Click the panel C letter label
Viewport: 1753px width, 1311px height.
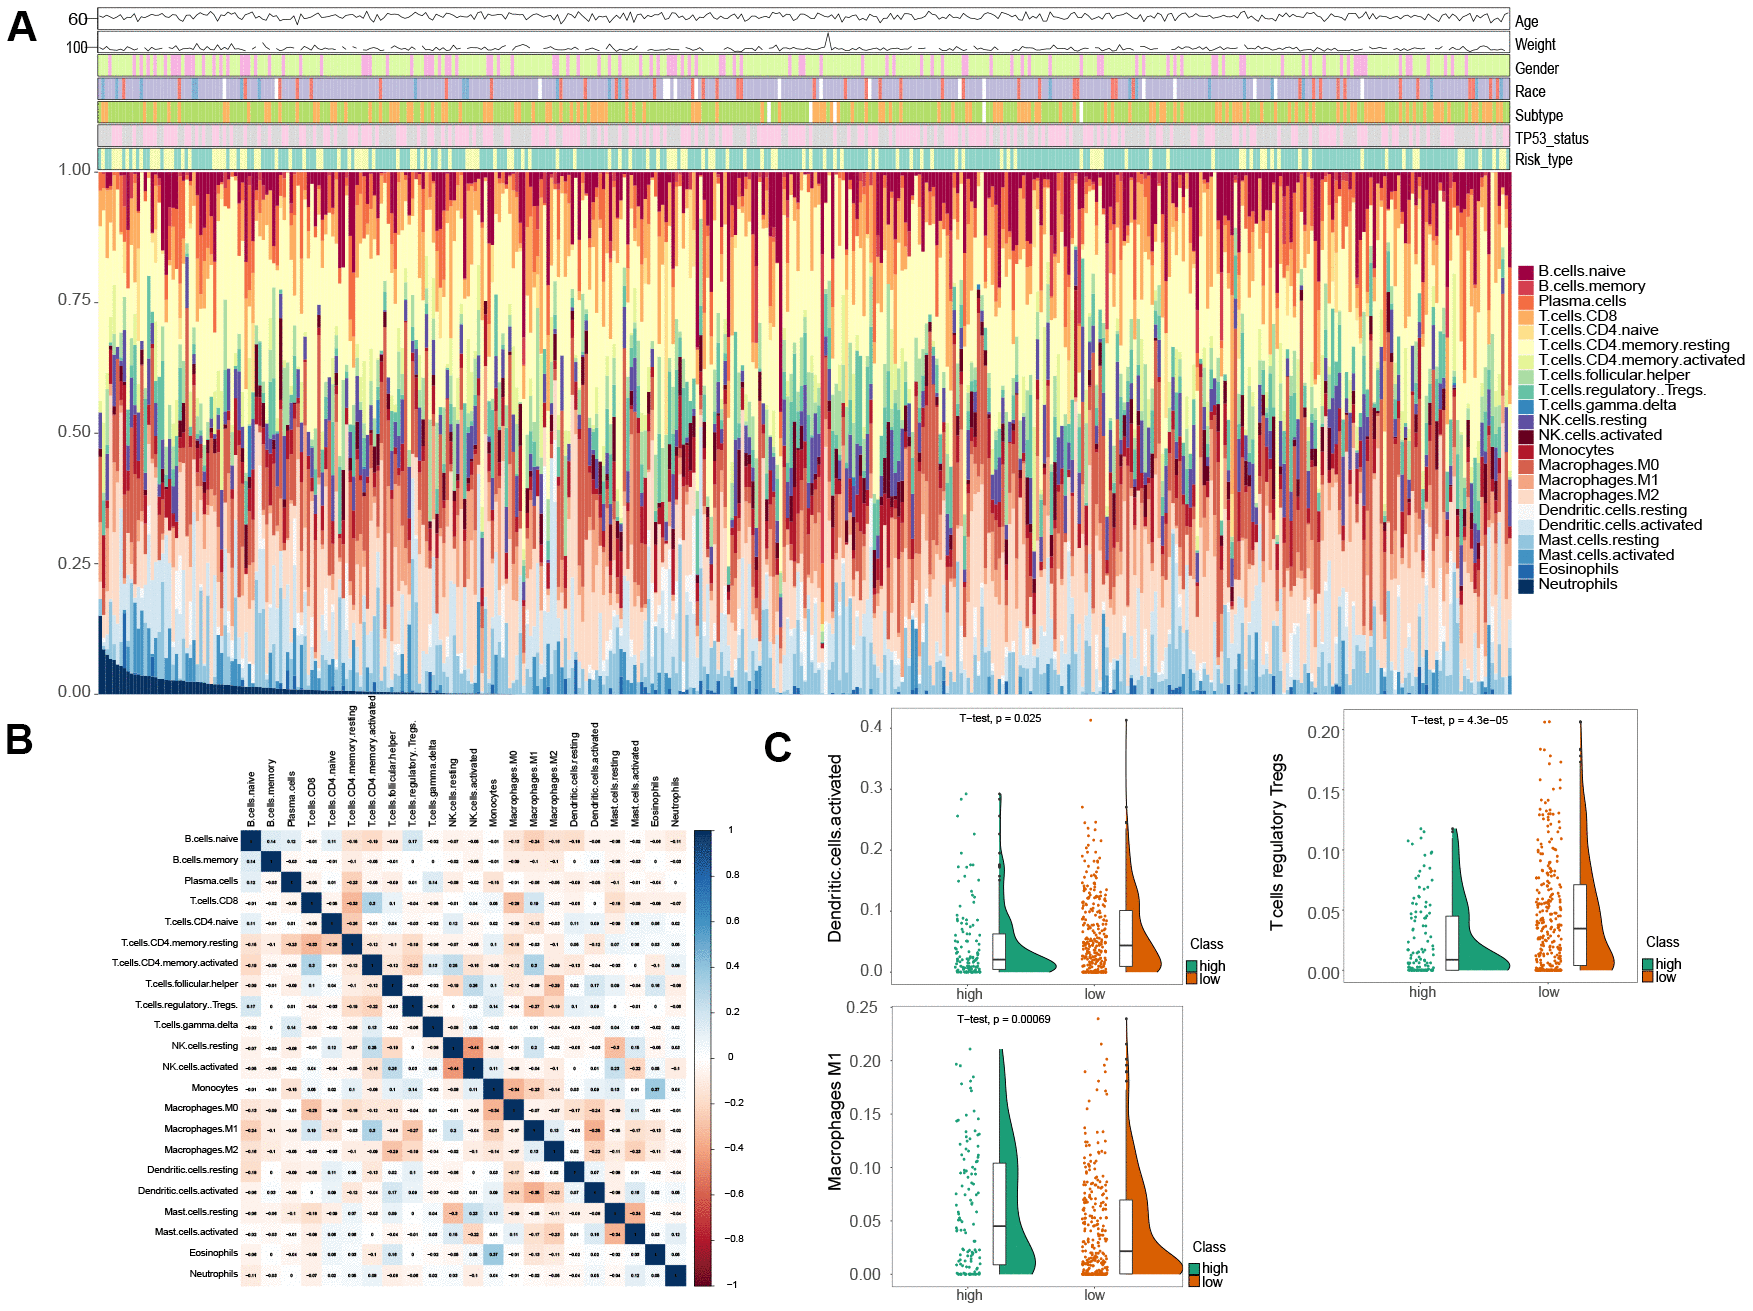[x=777, y=748]
